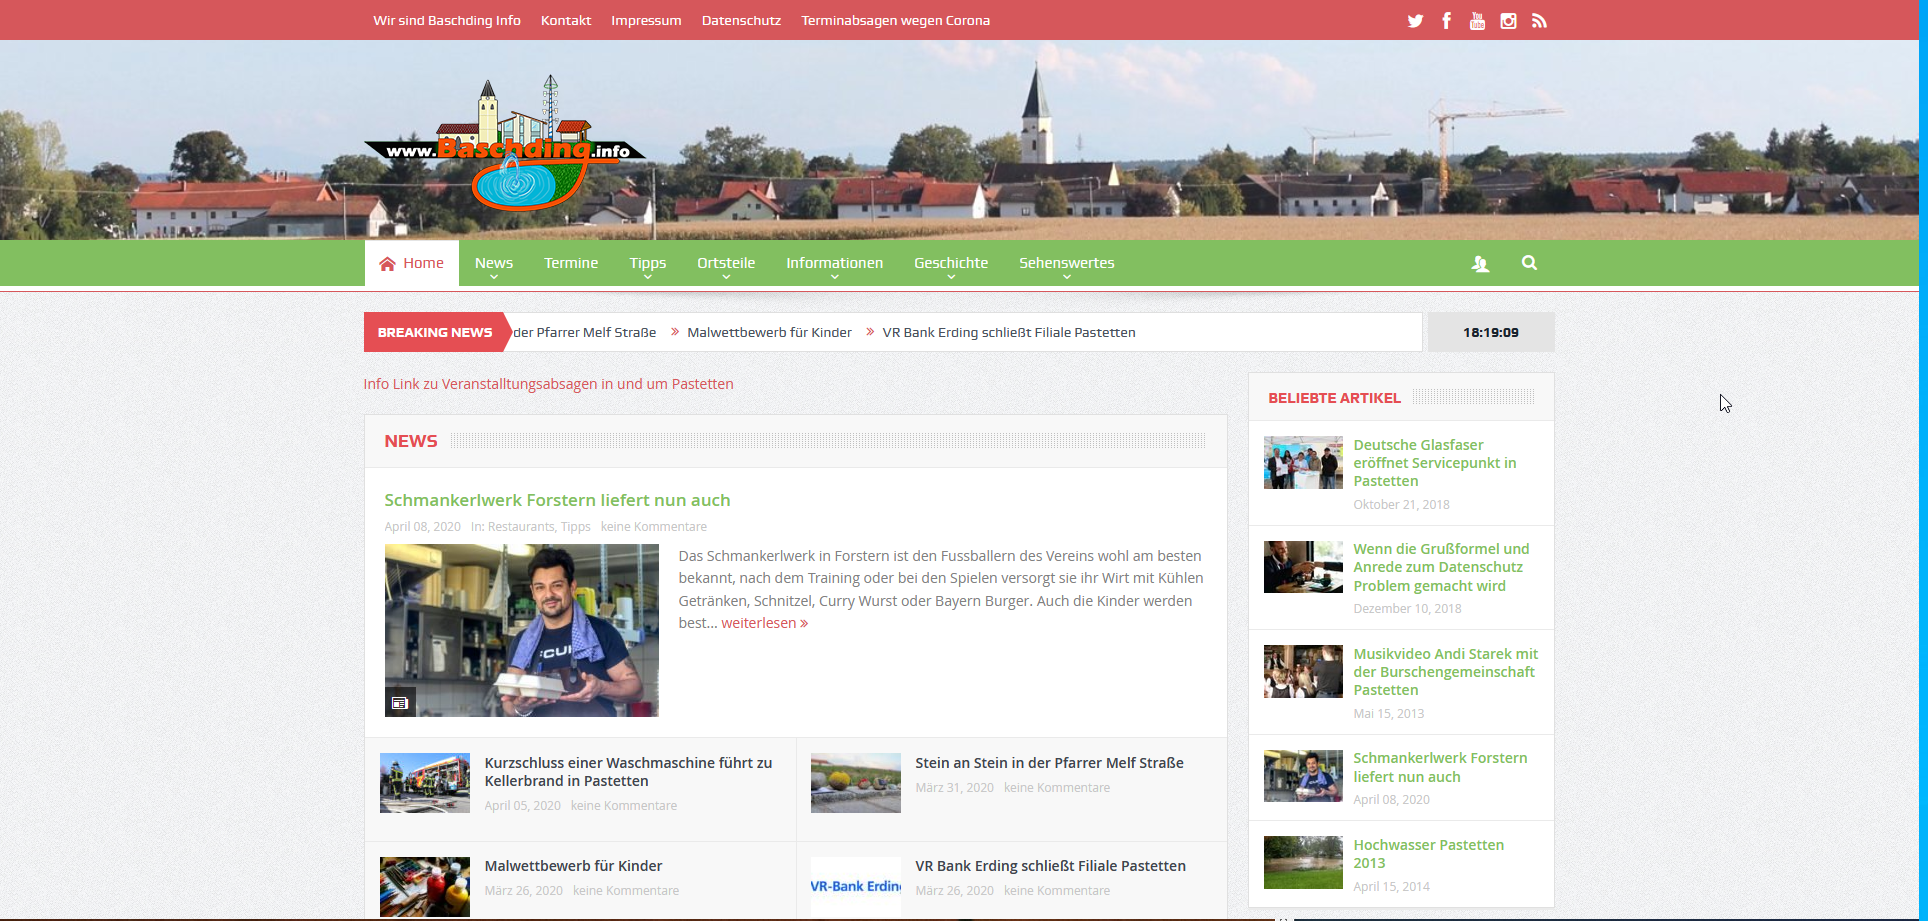Click the BELIEBTE ARTIKEL heading

pyautogui.click(x=1334, y=398)
